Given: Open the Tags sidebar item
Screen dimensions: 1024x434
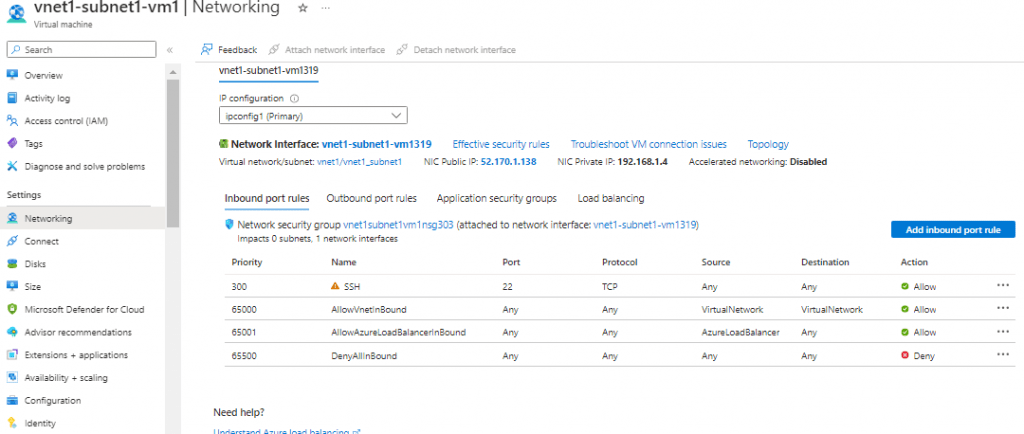Looking at the screenshot, I should pyautogui.click(x=33, y=144).
